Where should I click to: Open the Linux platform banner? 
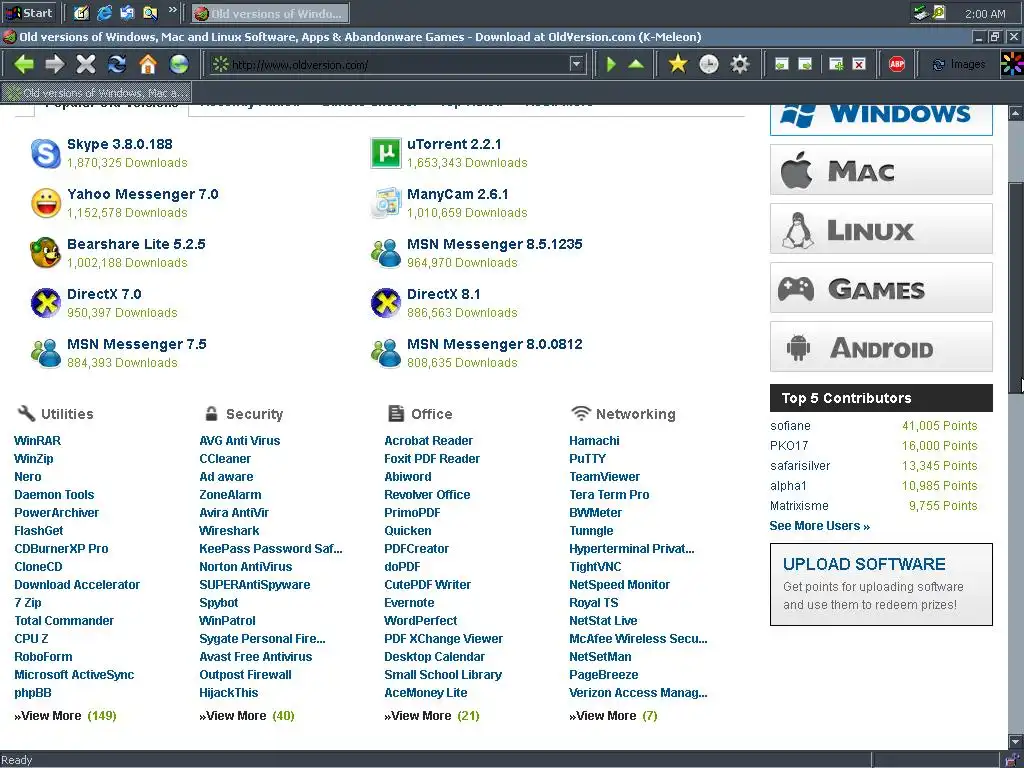[x=881, y=229]
